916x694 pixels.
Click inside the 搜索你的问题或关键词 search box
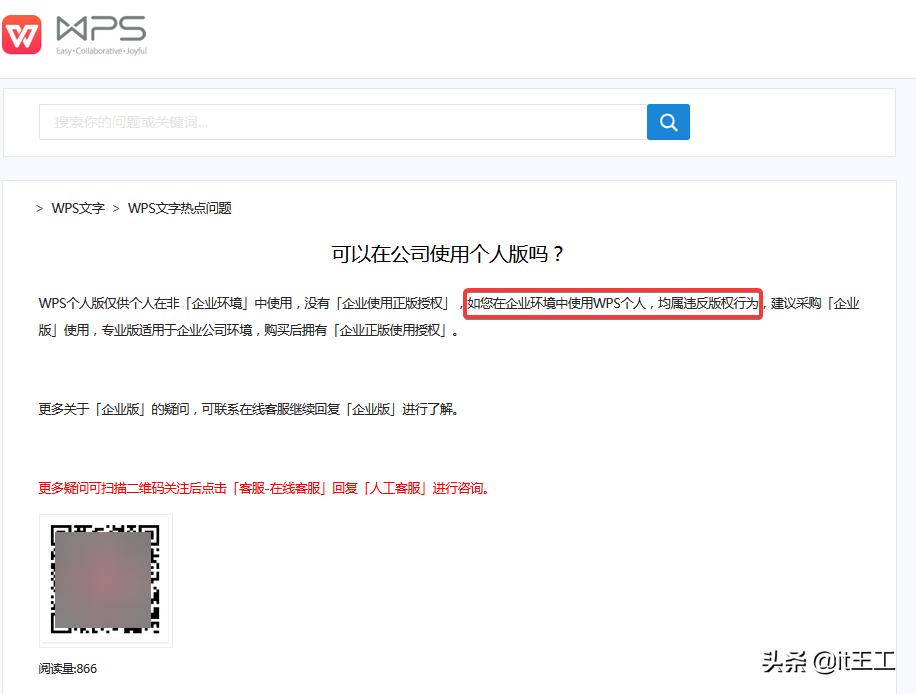click(340, 121)
